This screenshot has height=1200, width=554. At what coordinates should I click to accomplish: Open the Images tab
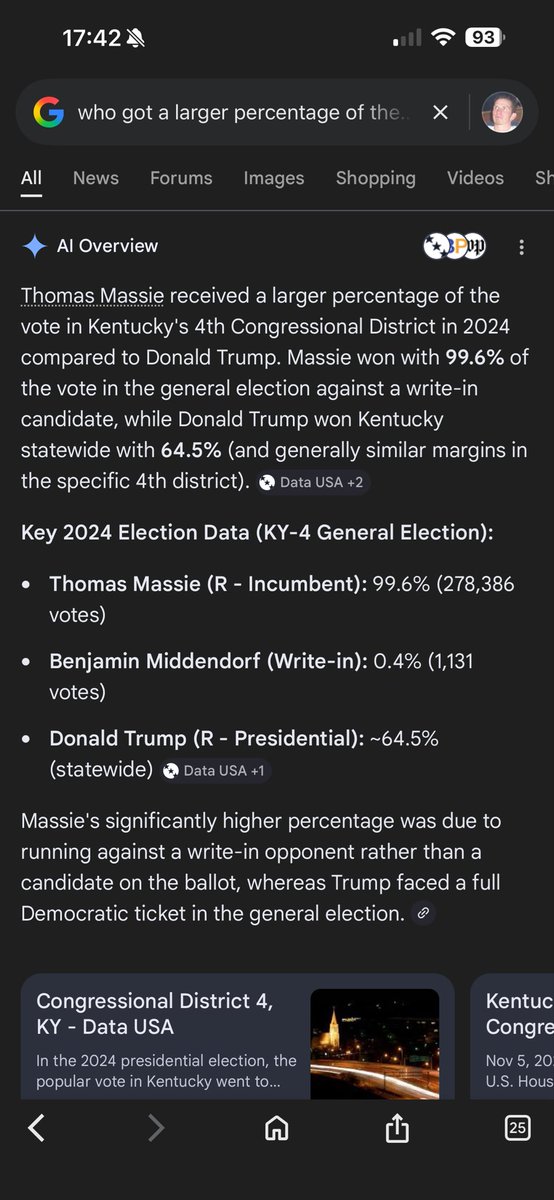pos(274,178)
